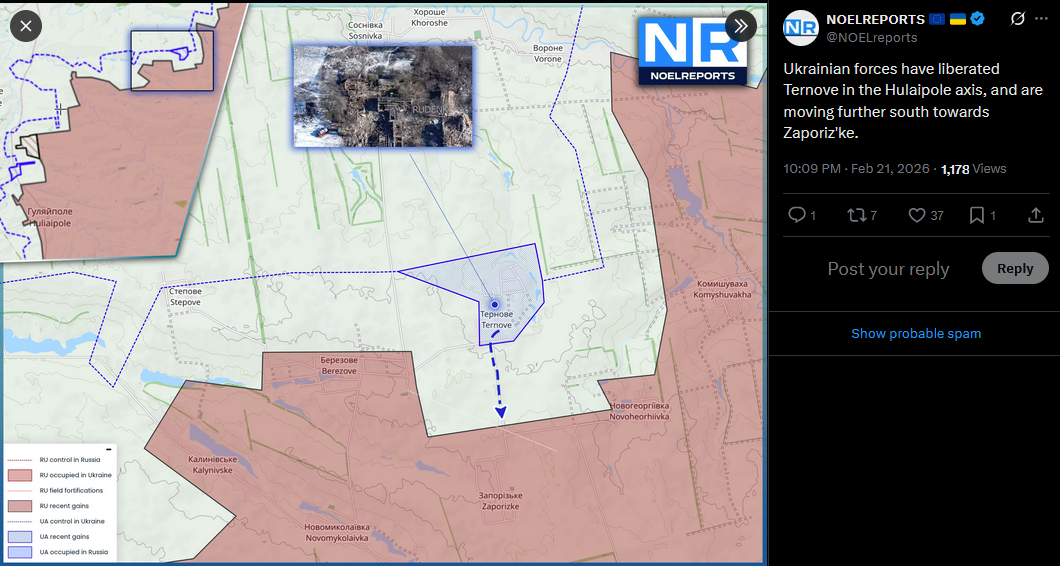The height and width of the screenshot is (566, 1060).
Task: Click the 1,178 Views count
Action: (973, 168)
